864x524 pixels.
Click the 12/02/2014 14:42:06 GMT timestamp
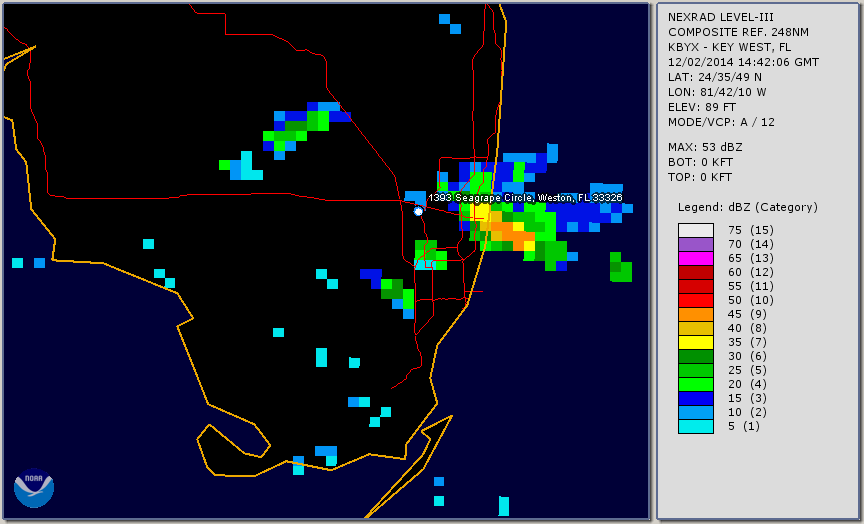(x=743, y=62)
